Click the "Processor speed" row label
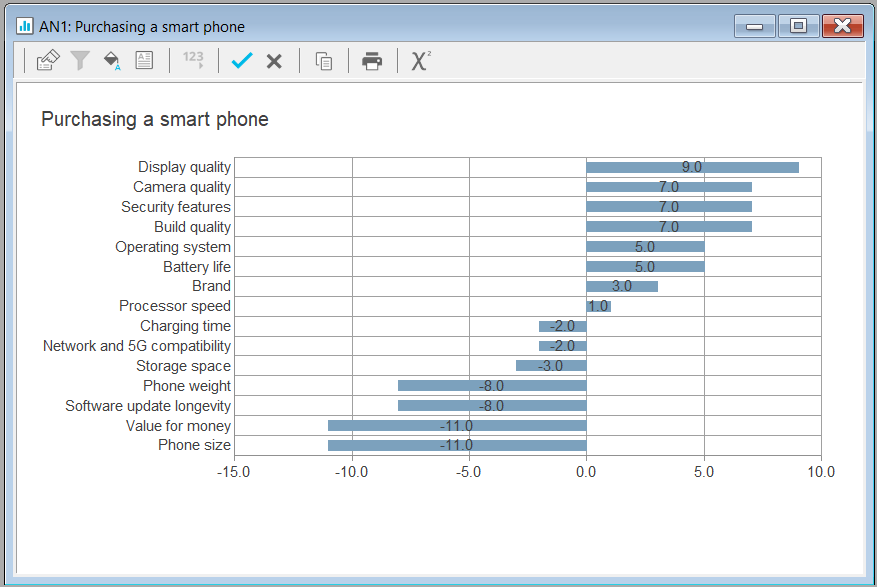Image resolution: width=877 pixels, height=587 pixels. pyautogui.click(x=175, y=306)
